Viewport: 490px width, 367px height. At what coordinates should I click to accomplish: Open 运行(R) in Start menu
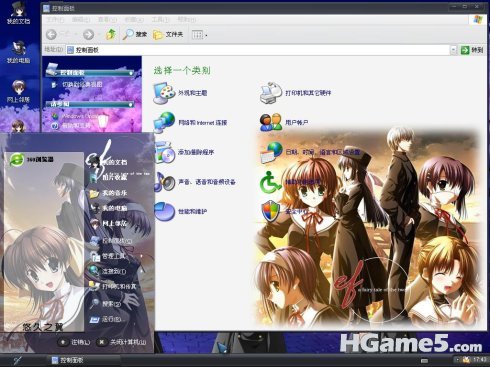pos(106,319)
